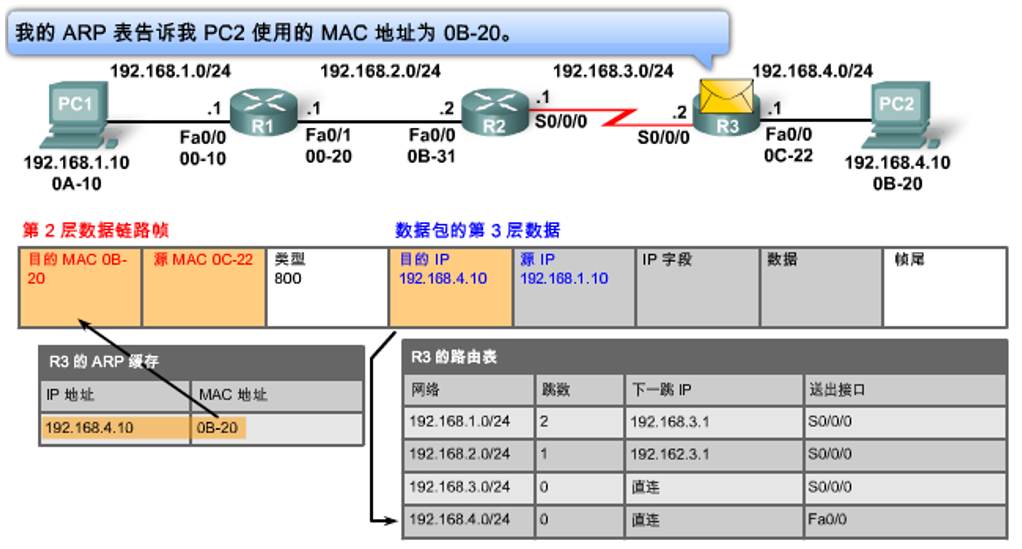The width and height of the screenshot is (1022, 549).
Task: Click the 192.168.1.0/24 network label
Action: point(170,70)
